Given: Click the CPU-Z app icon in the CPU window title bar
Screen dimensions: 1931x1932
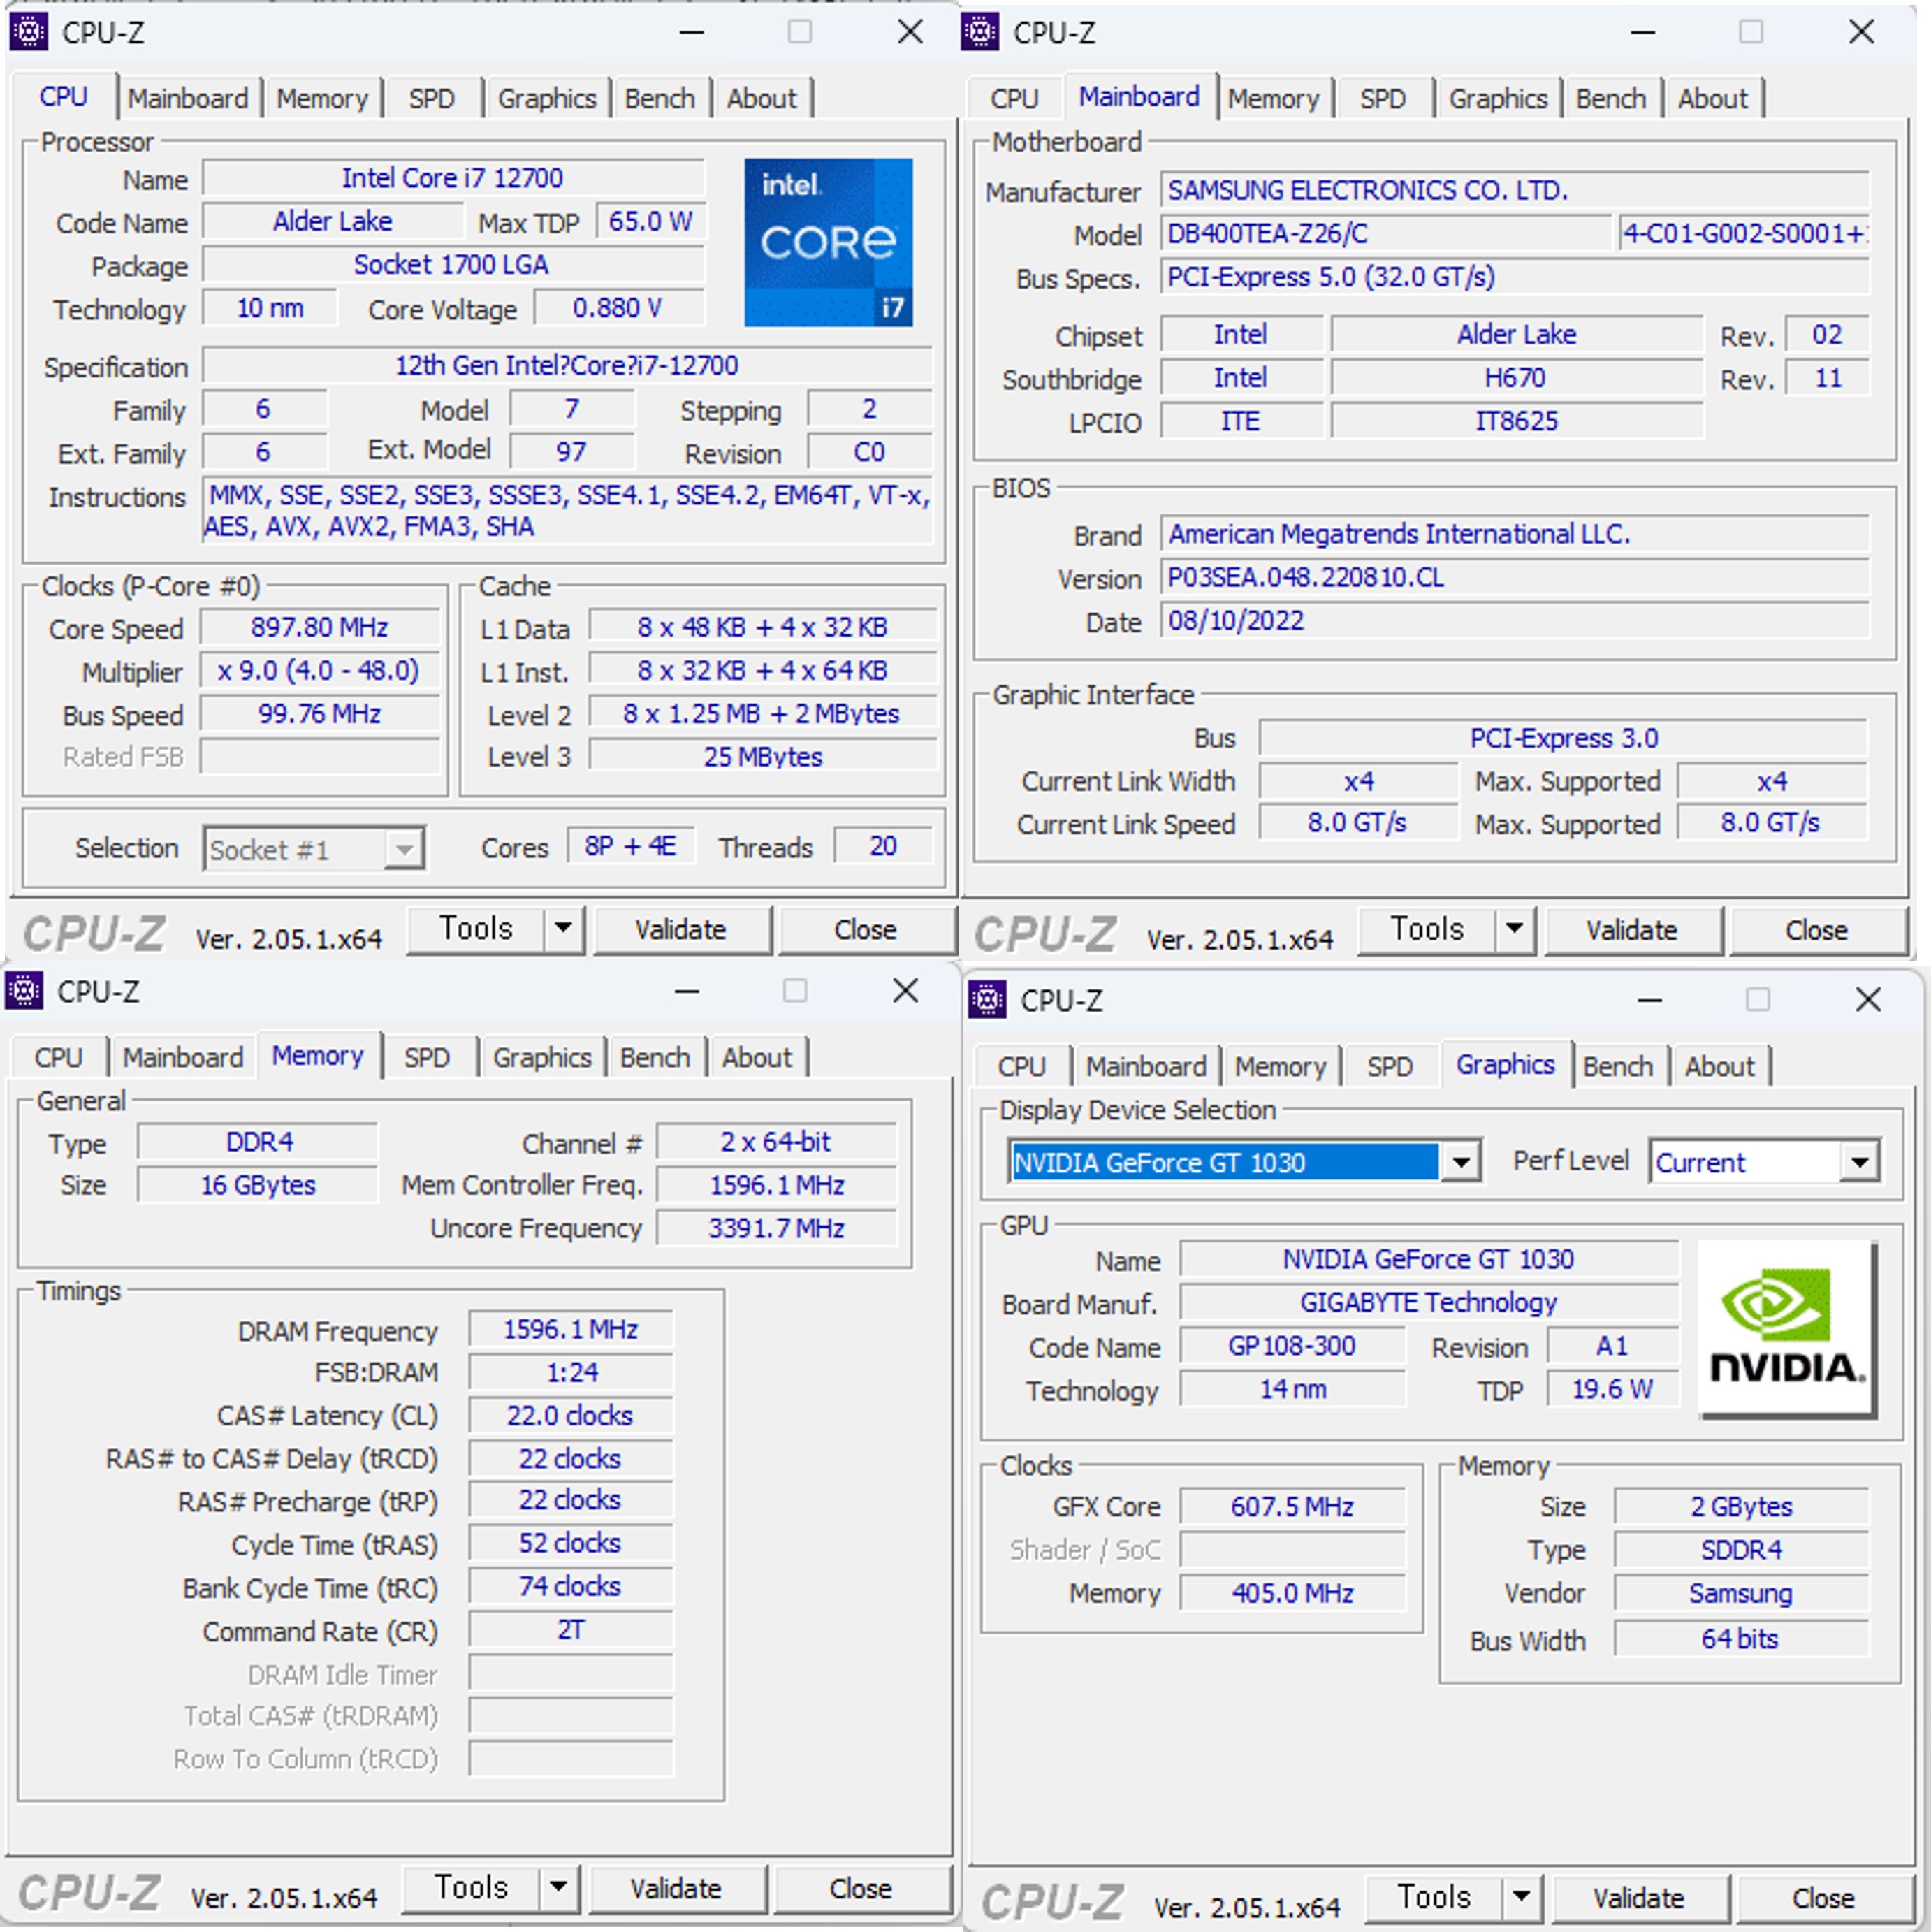Looking at the screenshot, I should (x=28, y=32).
